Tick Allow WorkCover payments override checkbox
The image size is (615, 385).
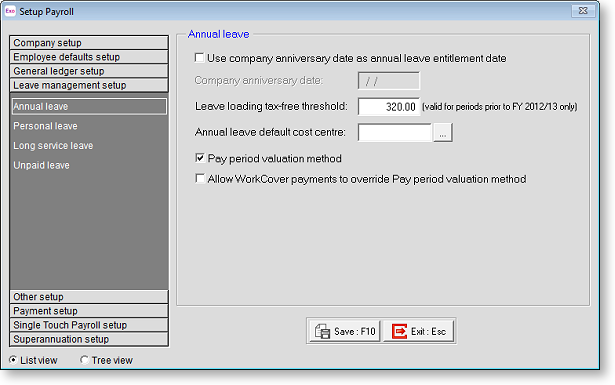200,179
